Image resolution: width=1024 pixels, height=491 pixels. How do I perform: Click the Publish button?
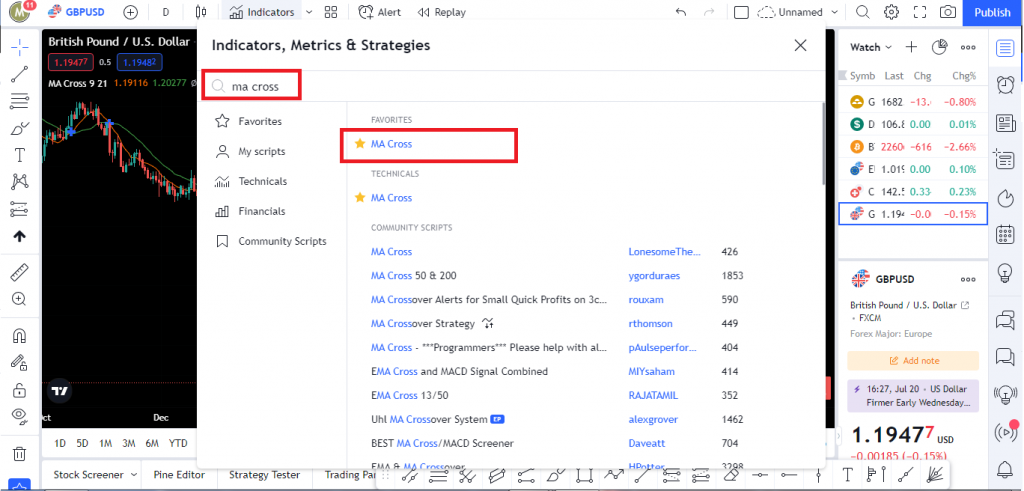coord(992,12)
